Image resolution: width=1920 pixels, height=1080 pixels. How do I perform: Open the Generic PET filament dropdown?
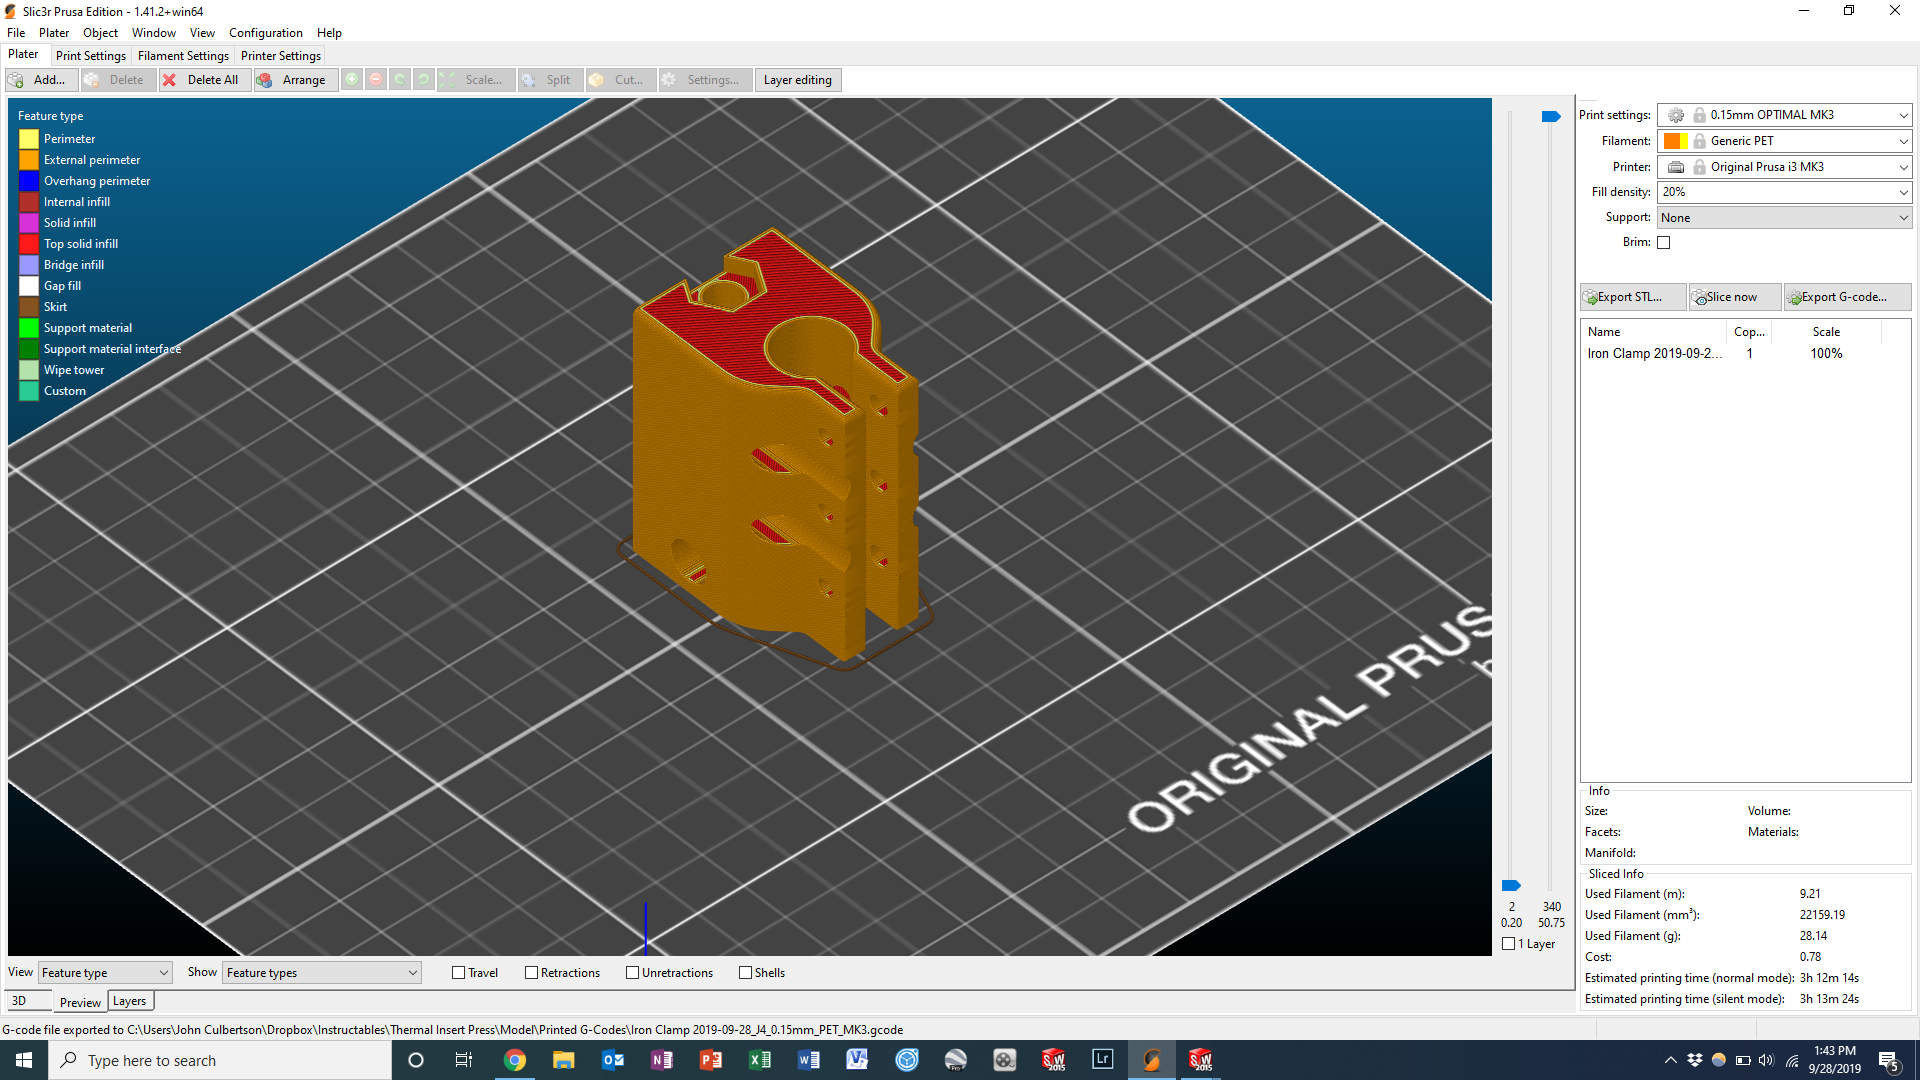pyautogui.click(x=1902, y=140)
